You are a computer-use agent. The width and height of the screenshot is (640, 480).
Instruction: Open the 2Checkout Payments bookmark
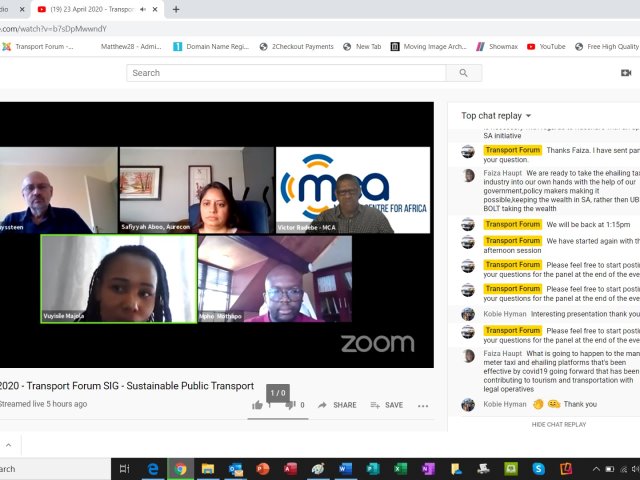click(x=297, y=47)
